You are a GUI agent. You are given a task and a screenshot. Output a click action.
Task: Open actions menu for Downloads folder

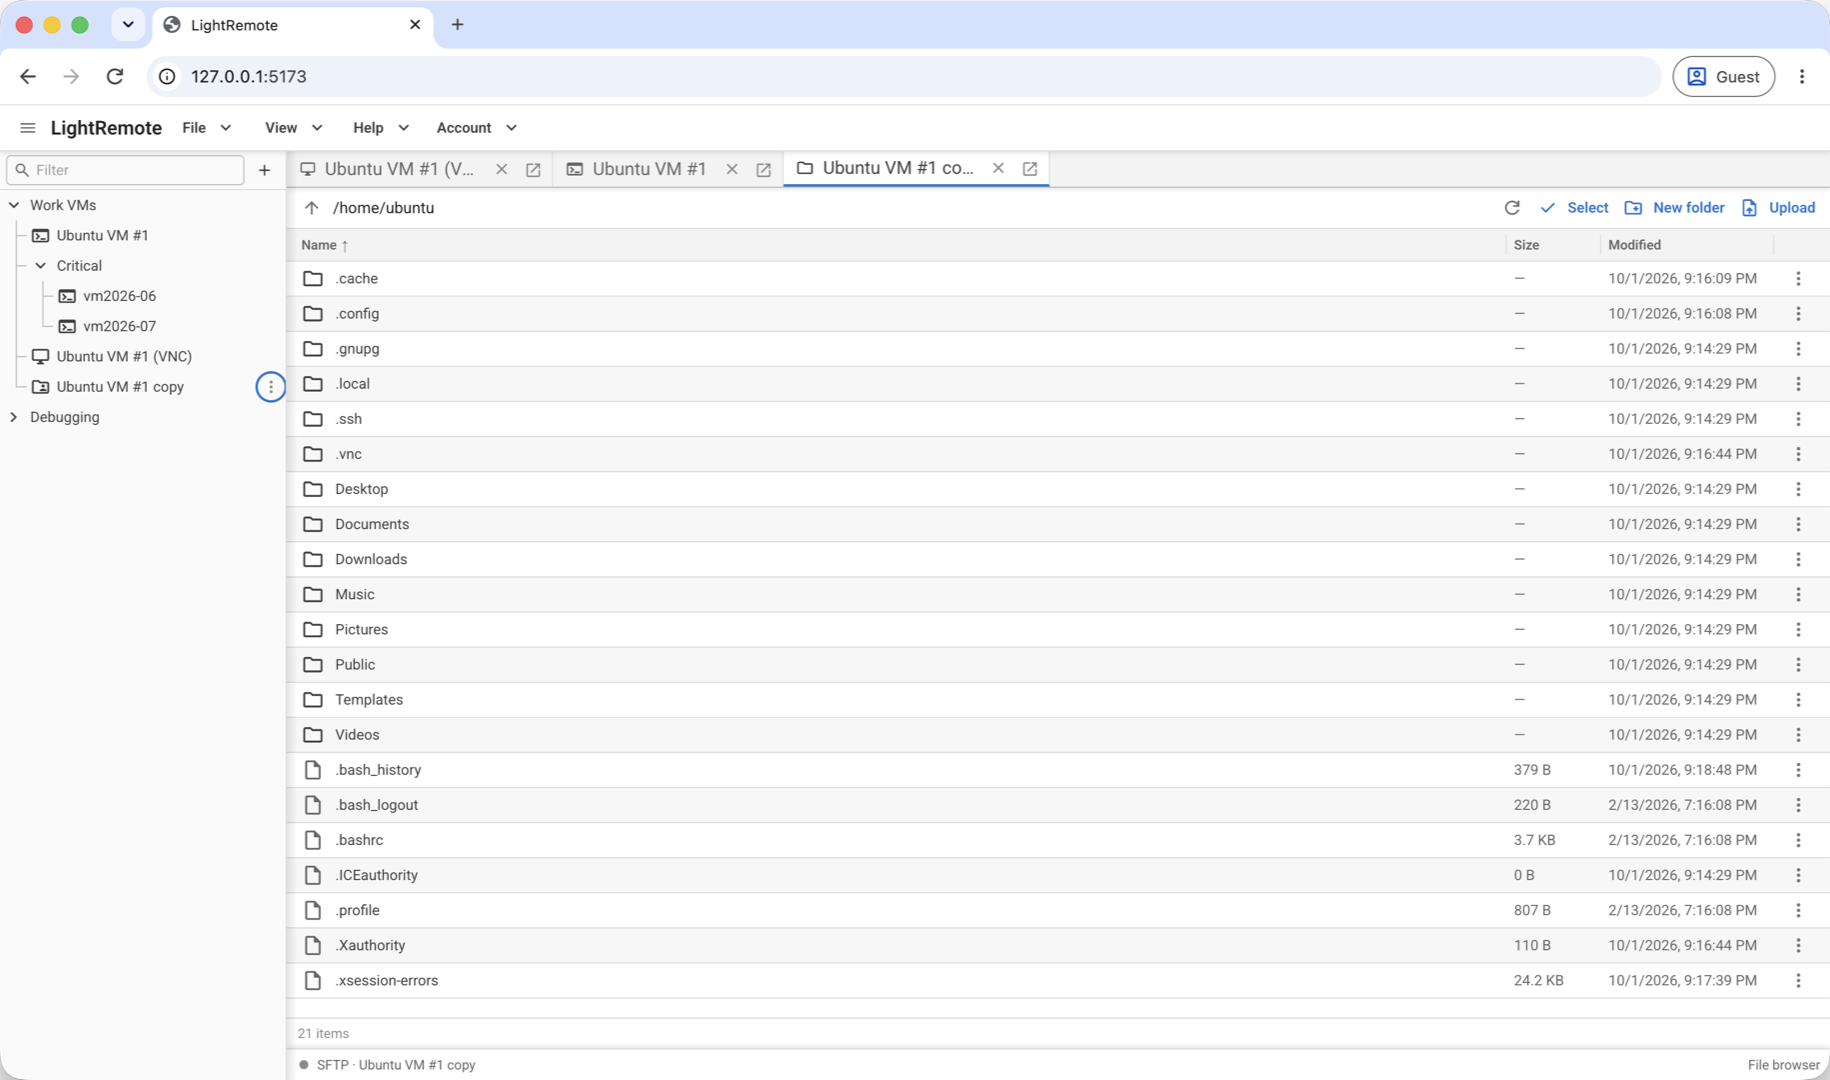(1798, 559)
